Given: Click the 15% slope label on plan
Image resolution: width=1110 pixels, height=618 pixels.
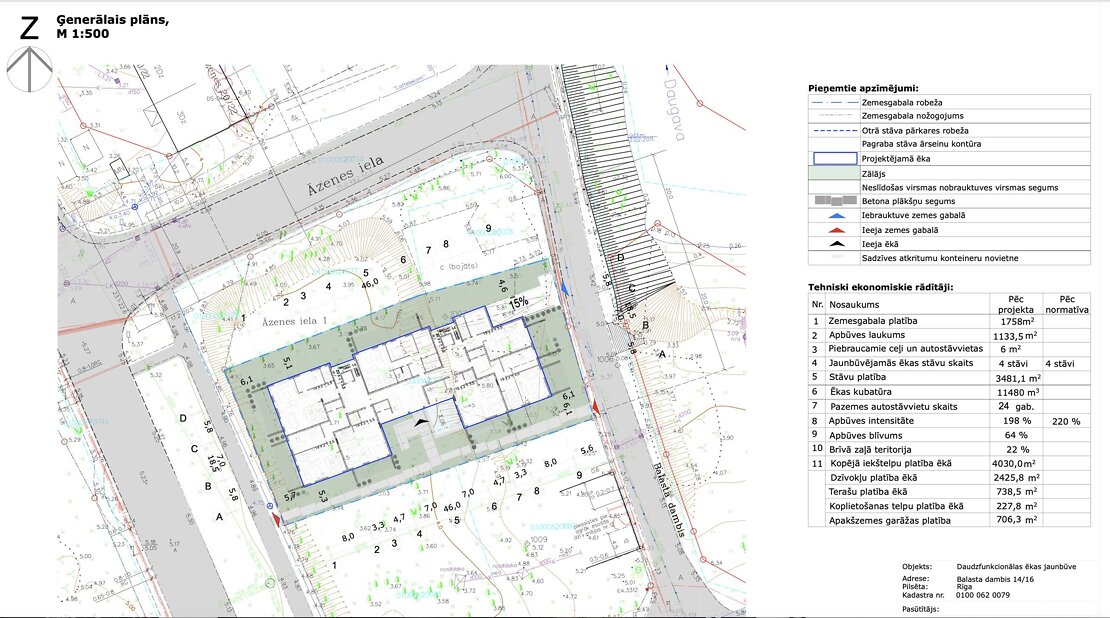Looking at the screenshot, I should tap(519, 301).
